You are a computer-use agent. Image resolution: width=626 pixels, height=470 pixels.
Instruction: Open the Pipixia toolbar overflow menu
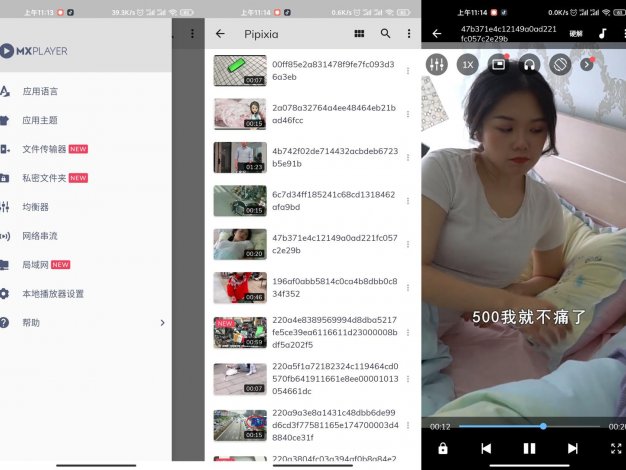pos(409,34)
